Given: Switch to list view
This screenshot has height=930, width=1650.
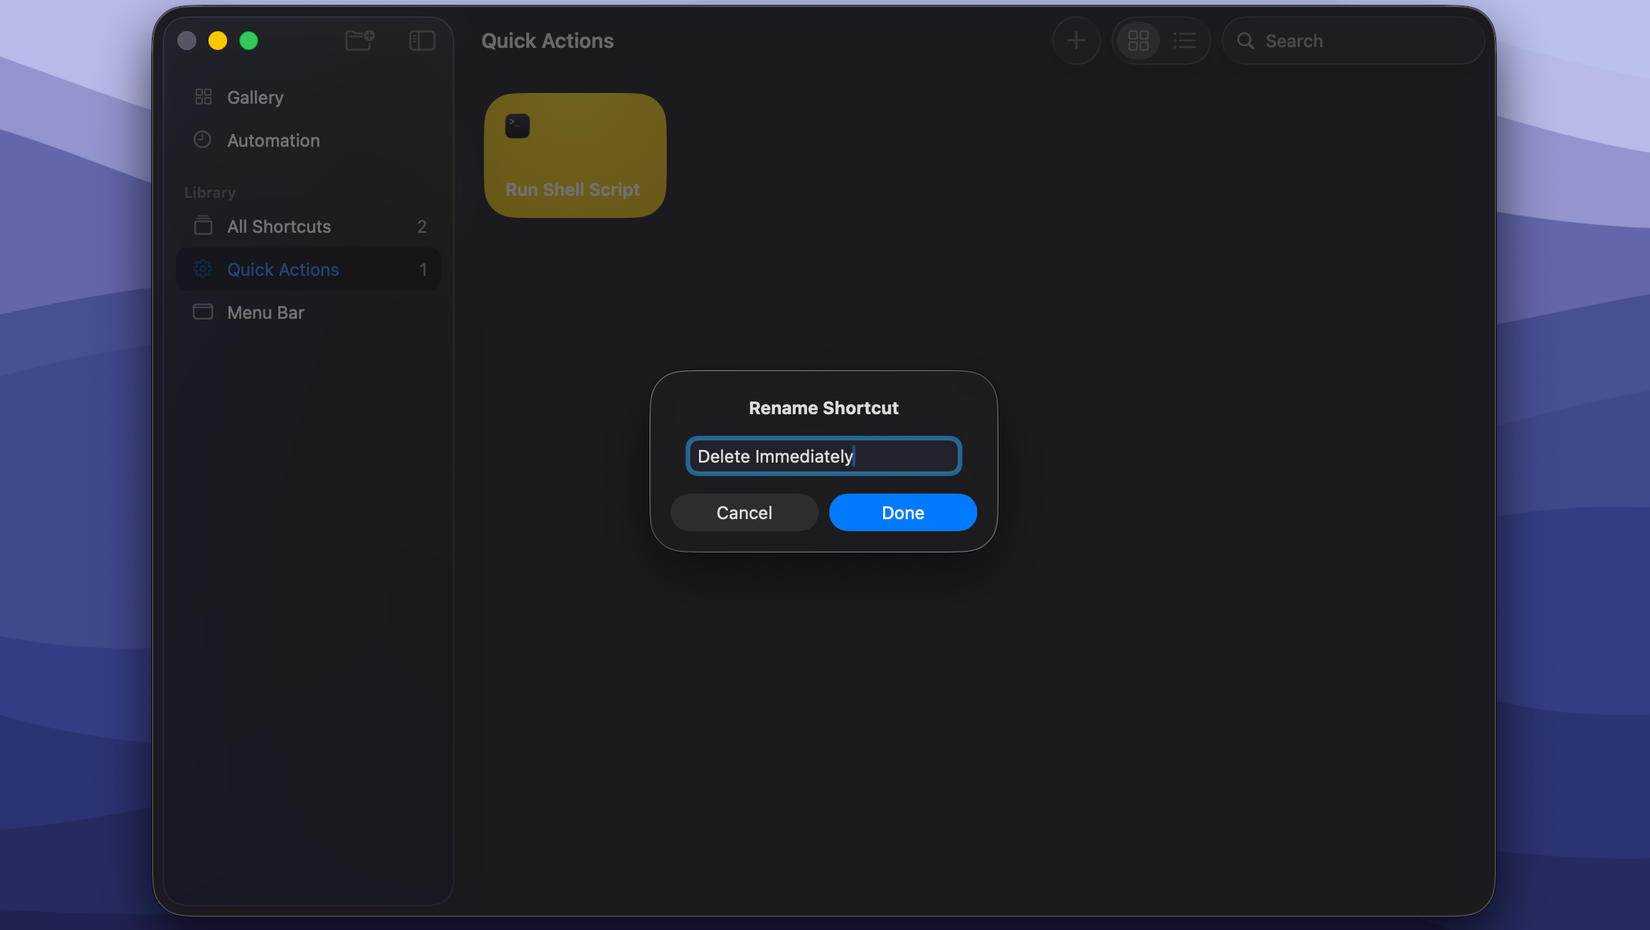Looking at the screenshot, I should click(1185, 40).
